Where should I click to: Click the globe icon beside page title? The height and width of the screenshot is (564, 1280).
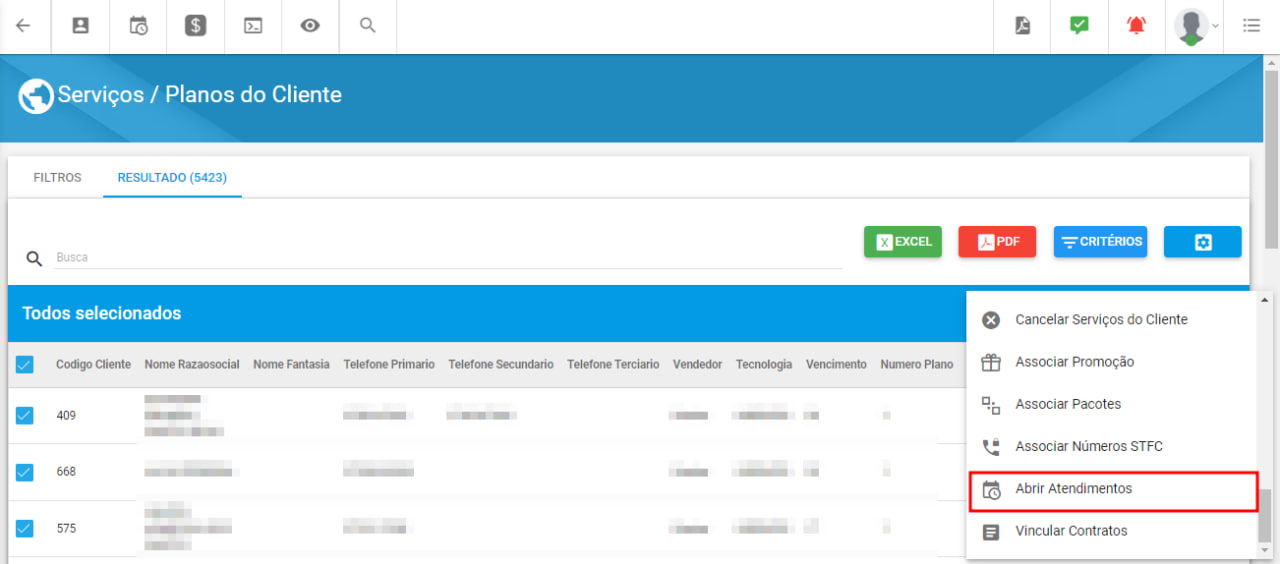click(36, 96)
